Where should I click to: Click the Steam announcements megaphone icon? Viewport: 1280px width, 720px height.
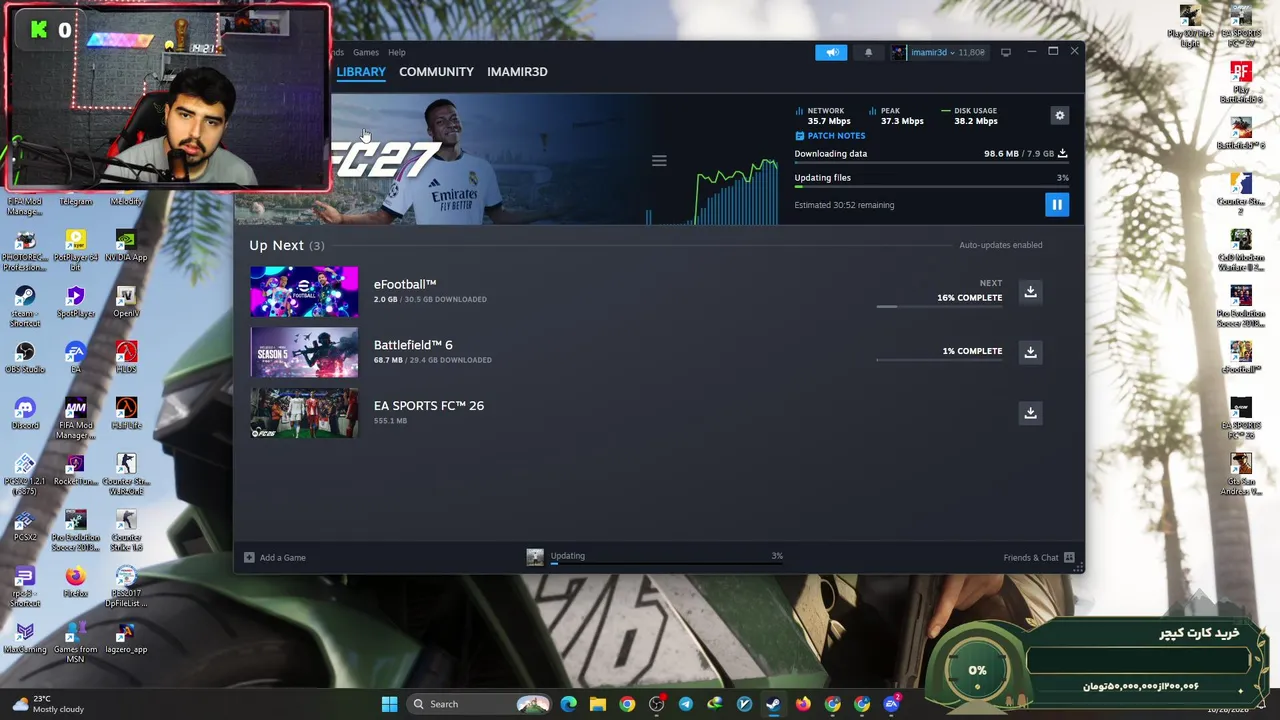pos(831,53)
